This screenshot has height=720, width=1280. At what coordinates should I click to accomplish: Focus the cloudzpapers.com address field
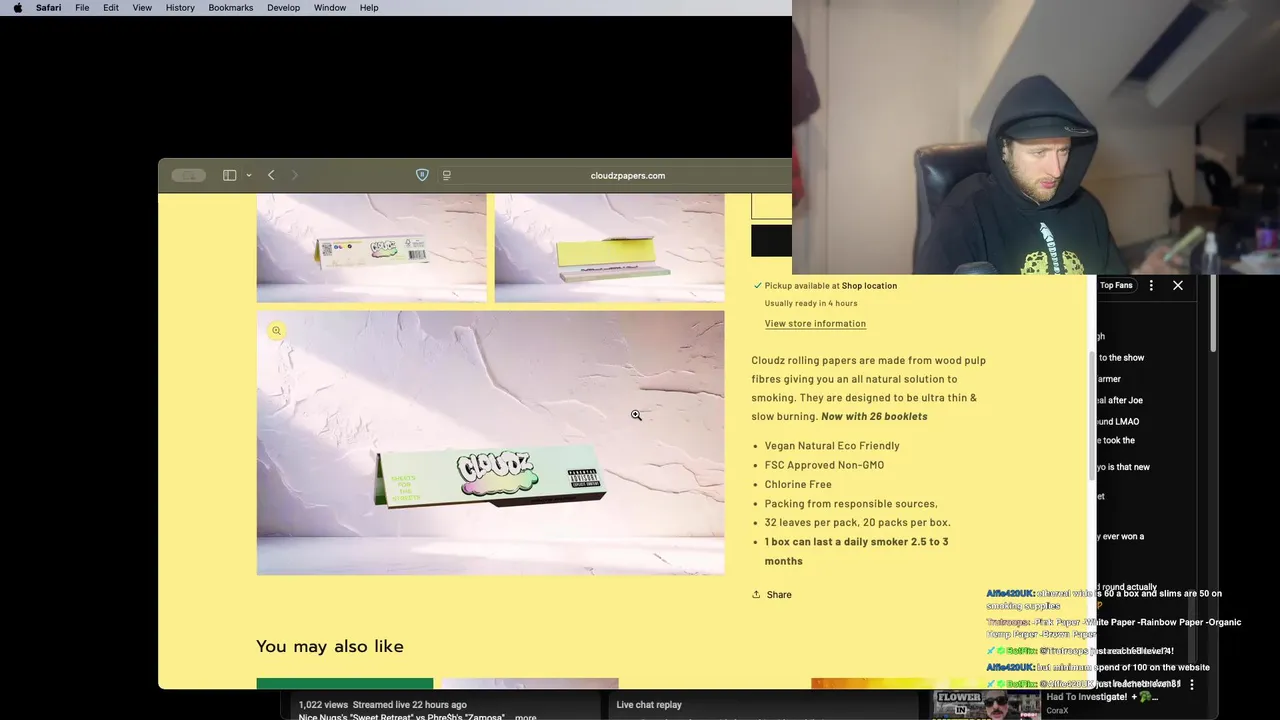coord(627,175)
